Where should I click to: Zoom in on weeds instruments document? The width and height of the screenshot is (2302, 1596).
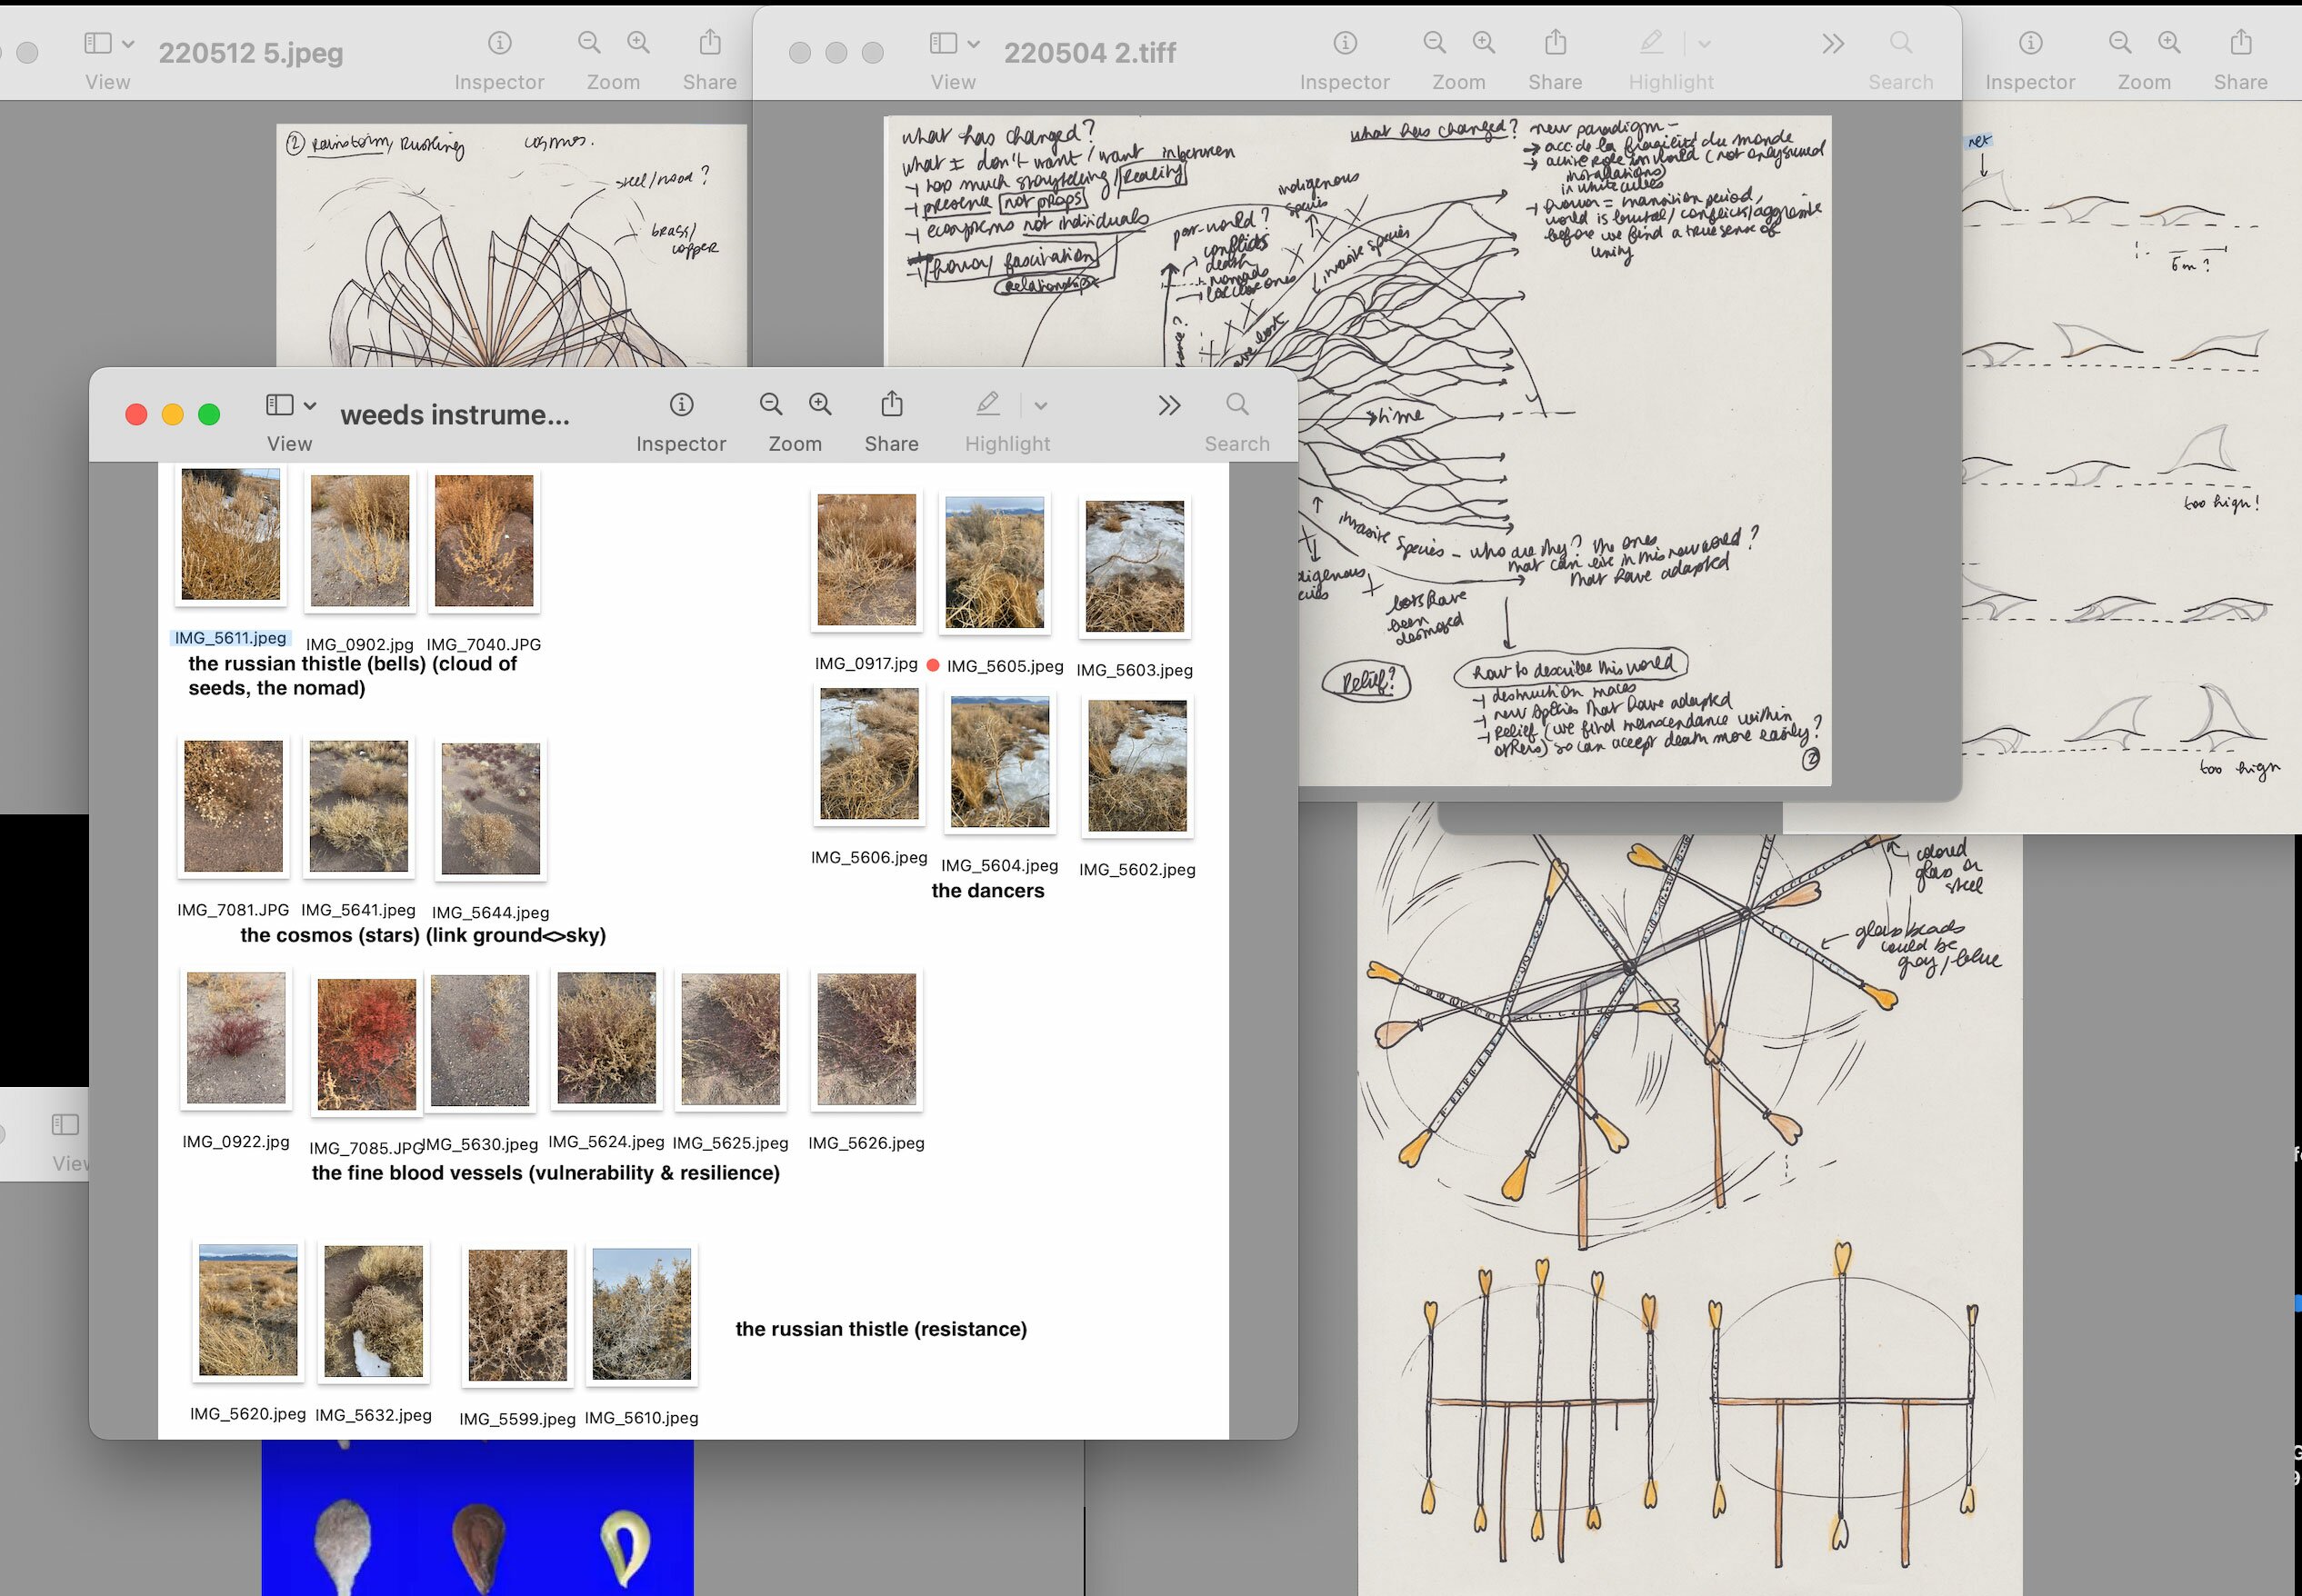pos(820,405)
